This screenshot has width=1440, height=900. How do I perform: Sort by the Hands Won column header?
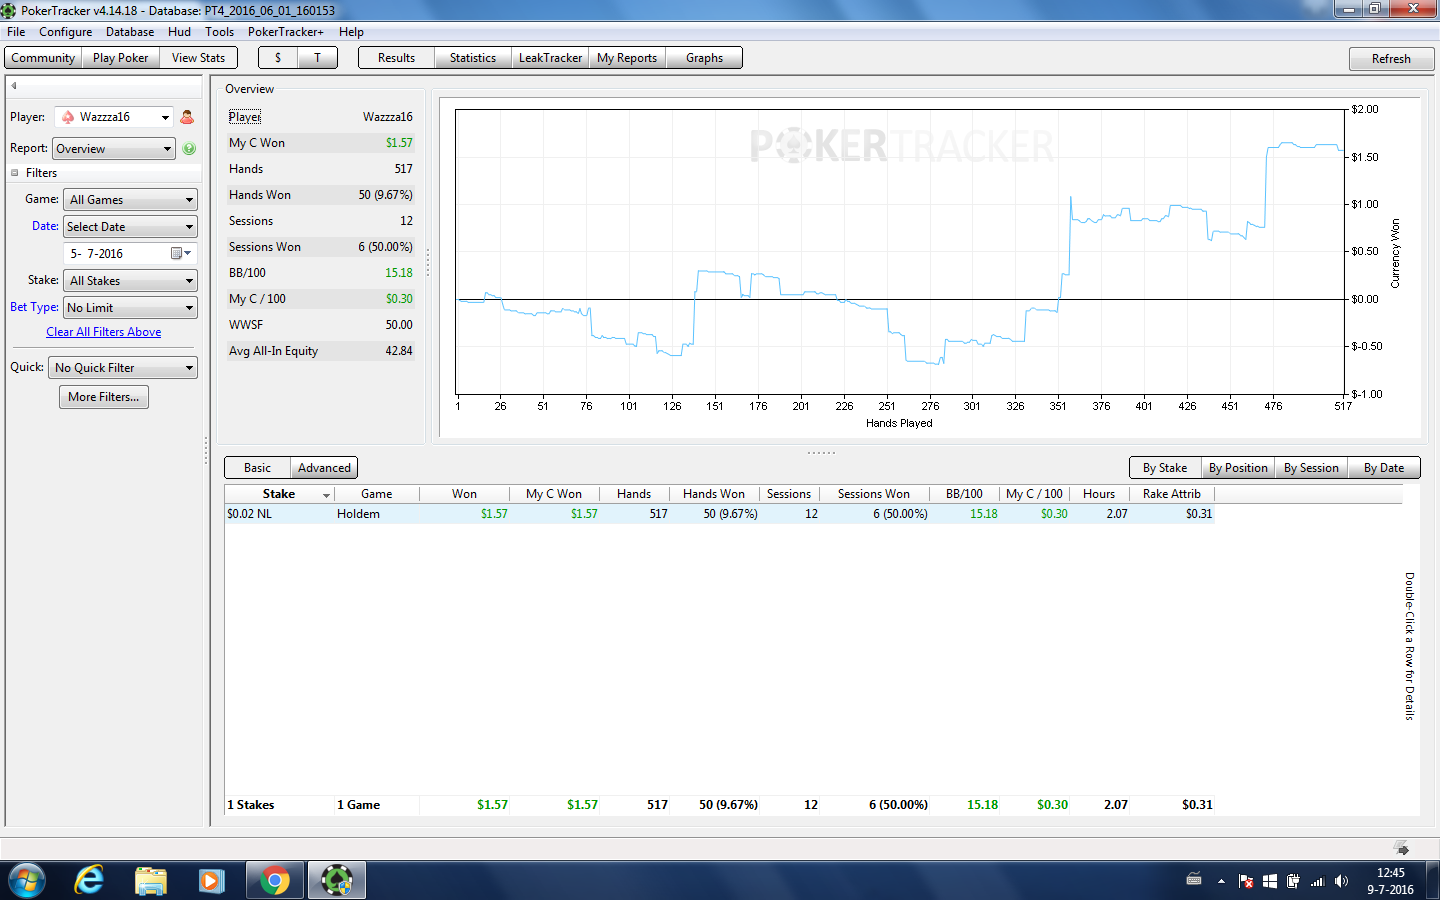coord(714,494)
